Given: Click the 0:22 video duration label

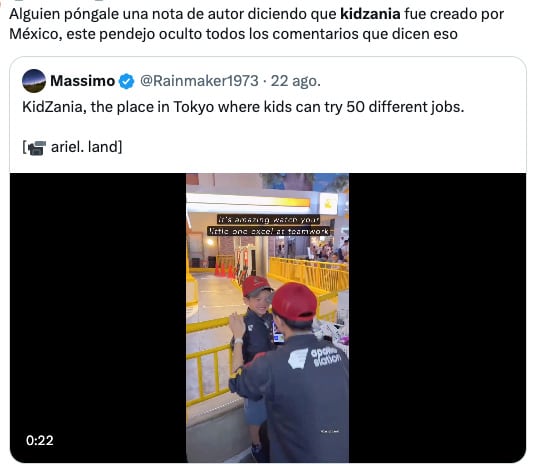Looking at the screenshot, I should pyautogui.click(x=40, y=440).
